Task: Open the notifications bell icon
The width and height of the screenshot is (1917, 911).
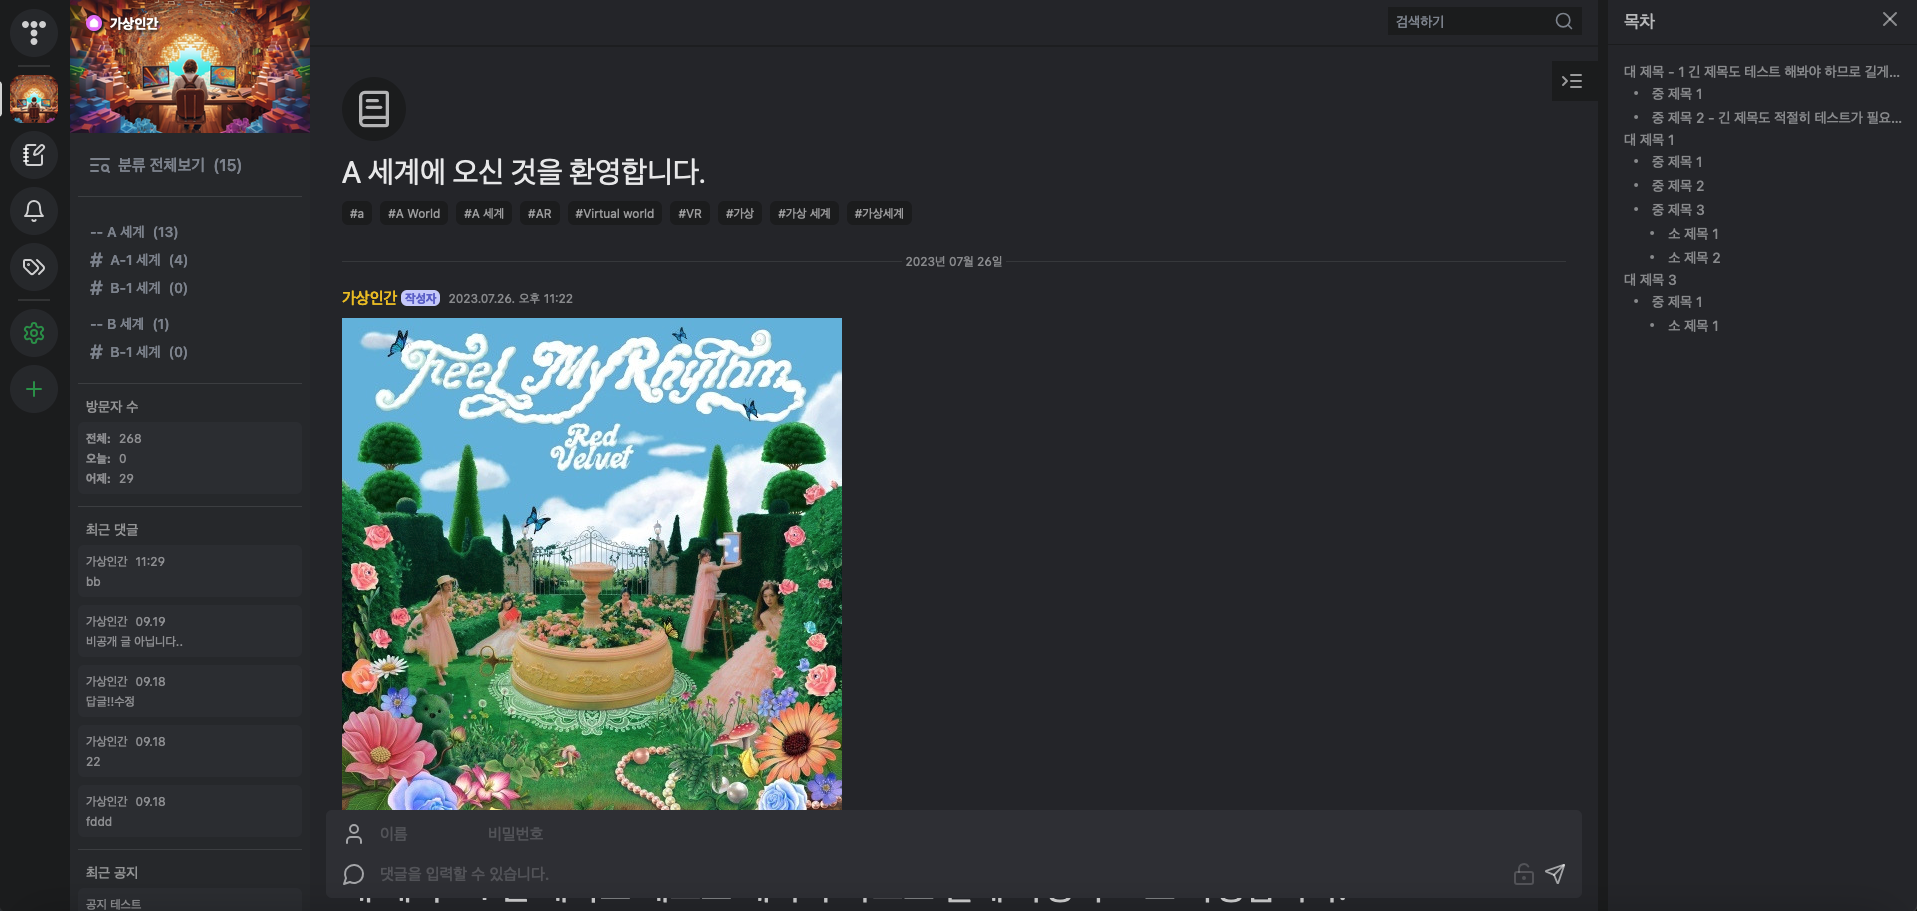Action: point(34,211)
